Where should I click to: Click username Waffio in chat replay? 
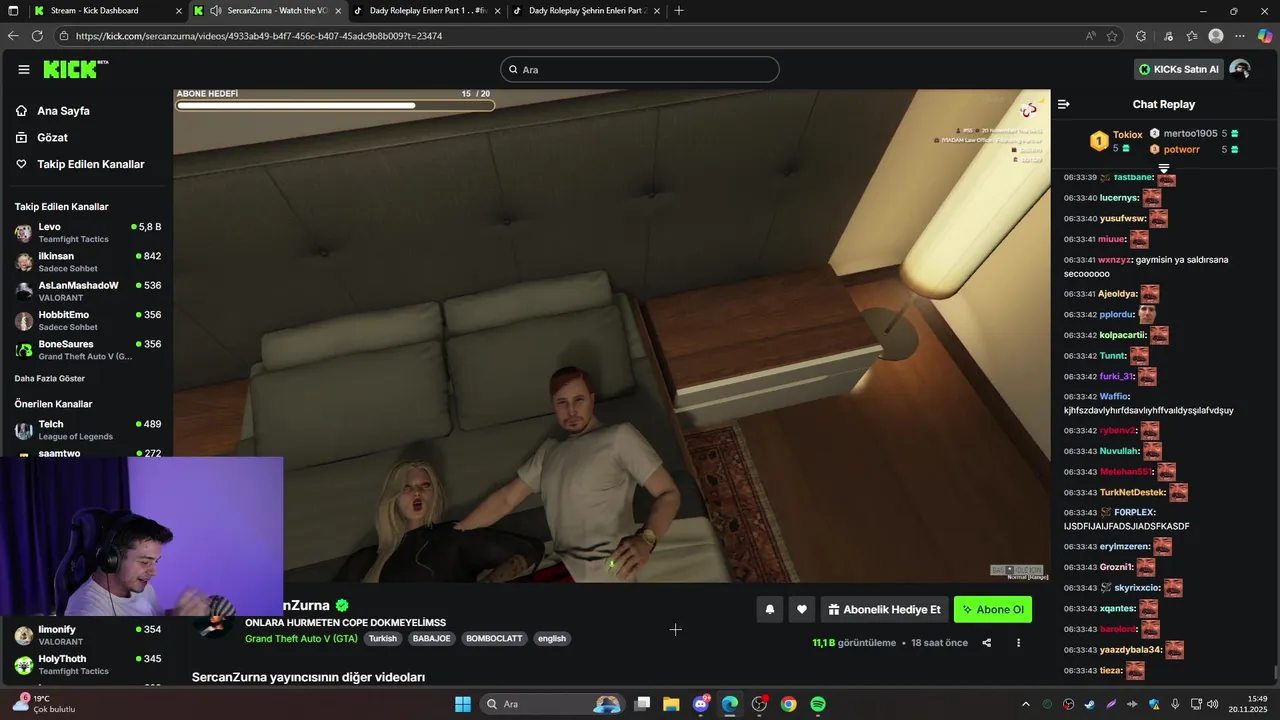tap(1114, 396)
